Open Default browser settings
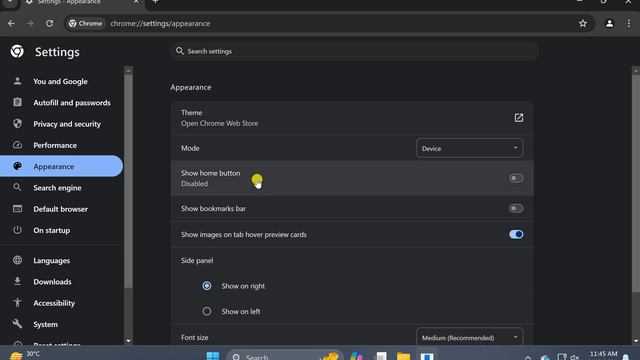This screenshot has height=360, width=640. pyautogui.click(x=61, y=209)
